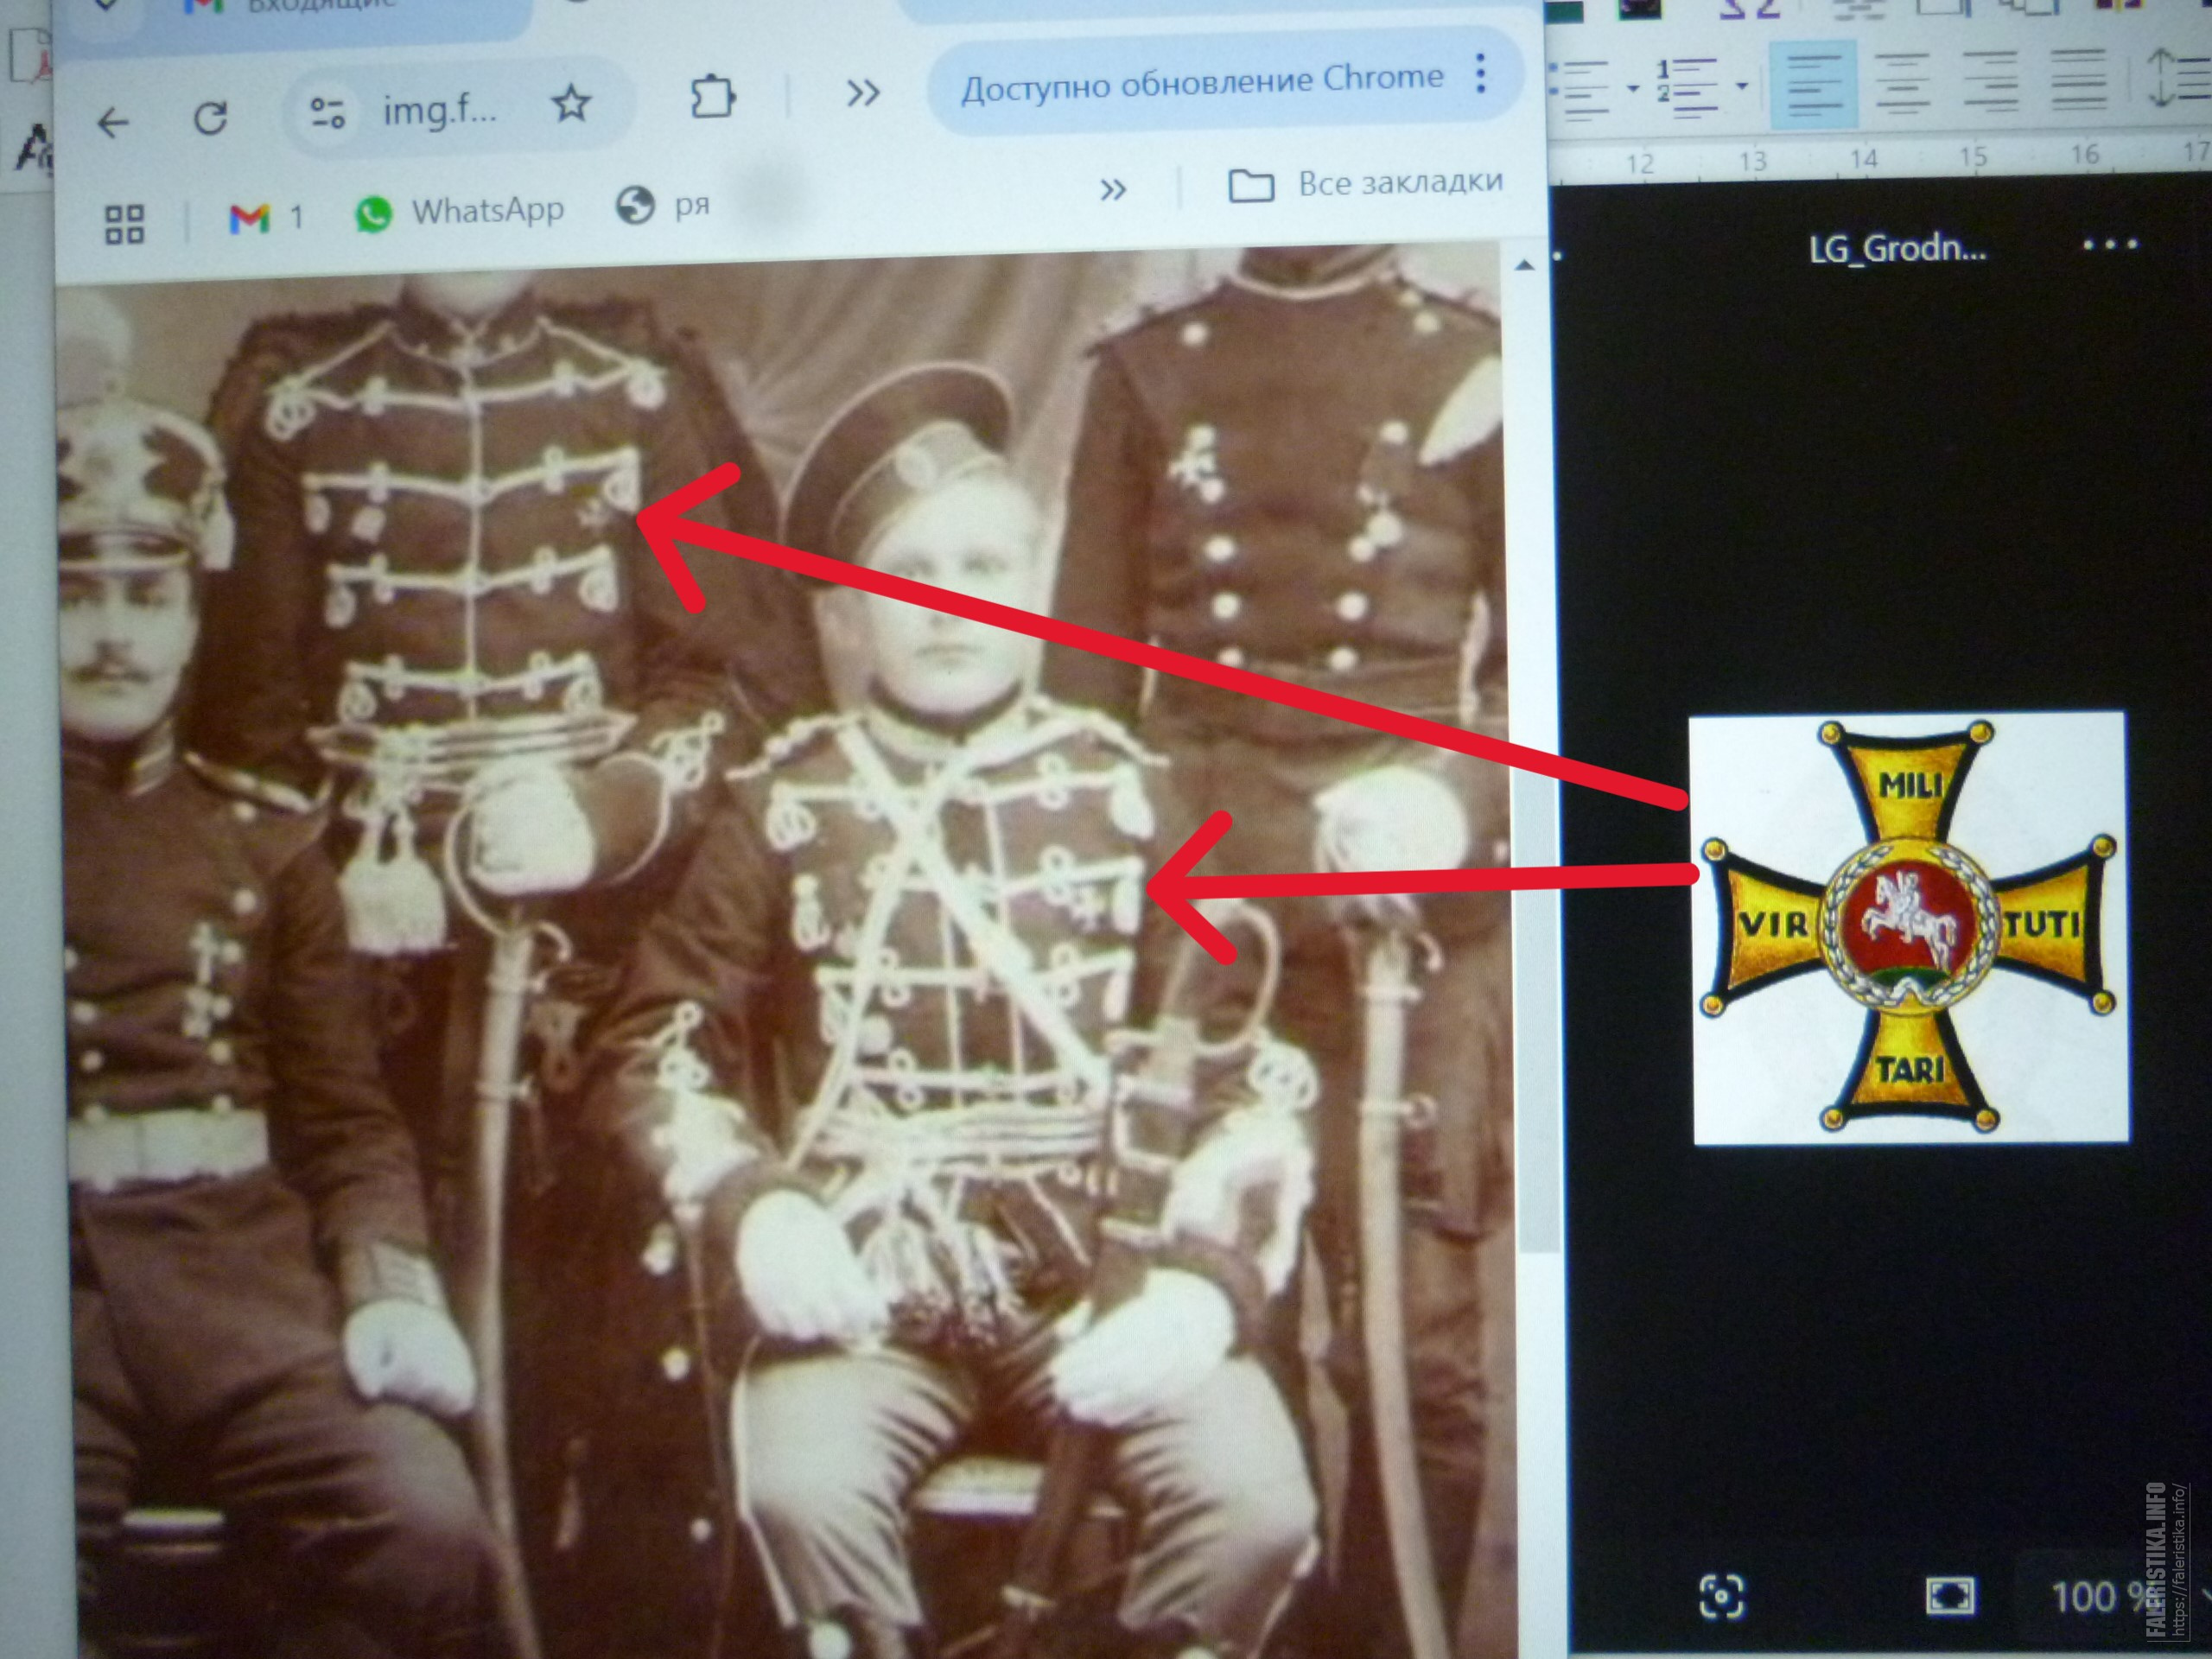Toggle justified text alignment
The width and height of the screenshot is (2212, 1659).
[x=2078, y=80]
